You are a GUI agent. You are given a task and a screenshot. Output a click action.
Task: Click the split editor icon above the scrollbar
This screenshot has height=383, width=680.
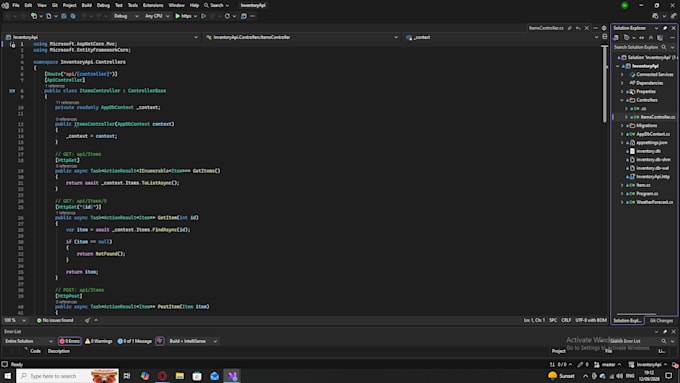[x=605, y=37]
